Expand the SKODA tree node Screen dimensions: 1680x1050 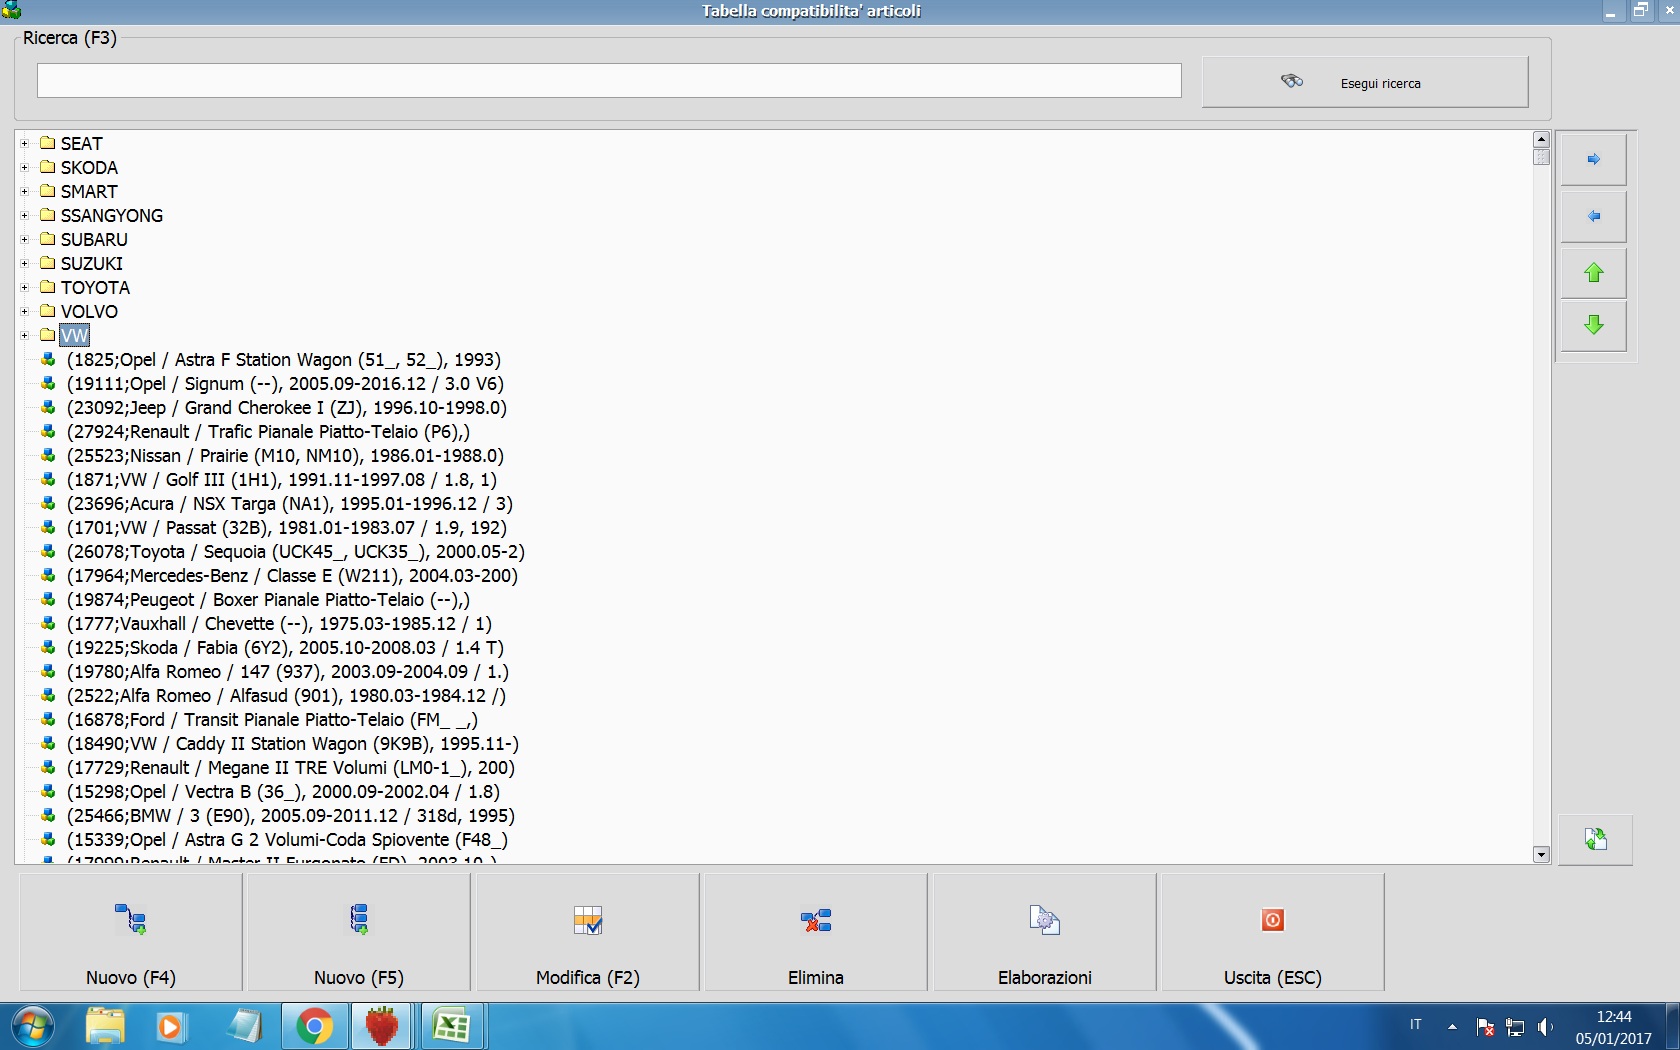click(x=25, y=167)
